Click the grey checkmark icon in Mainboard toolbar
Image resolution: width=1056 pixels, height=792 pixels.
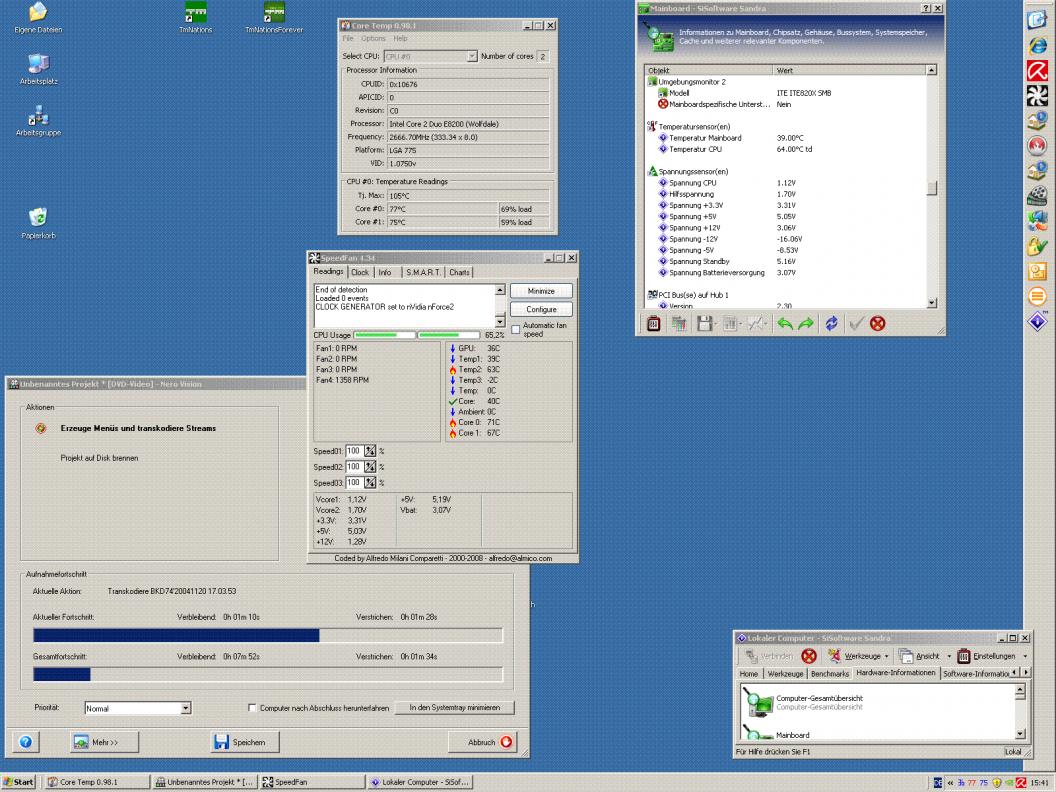[856, 324]
